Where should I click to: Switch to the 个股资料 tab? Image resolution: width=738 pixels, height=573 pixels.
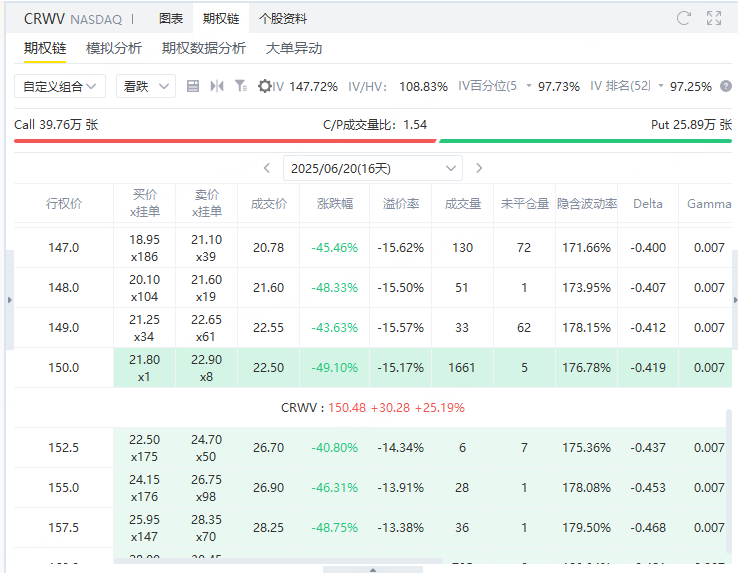(283, 19)
